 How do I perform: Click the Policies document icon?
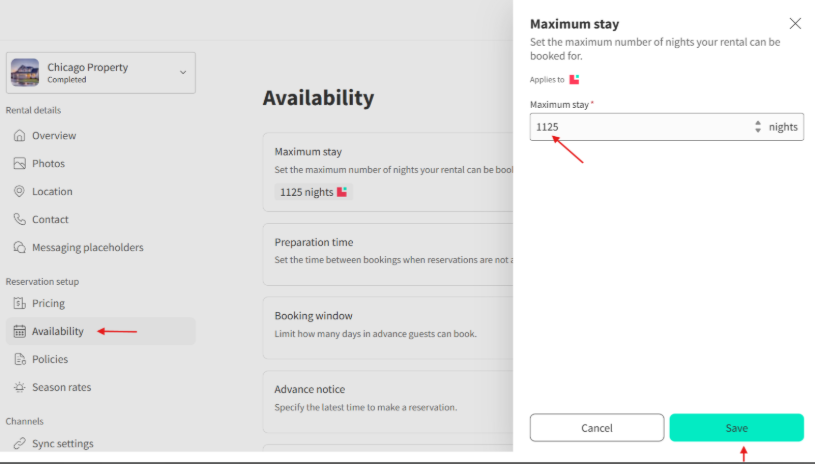[x=19, y=360]
